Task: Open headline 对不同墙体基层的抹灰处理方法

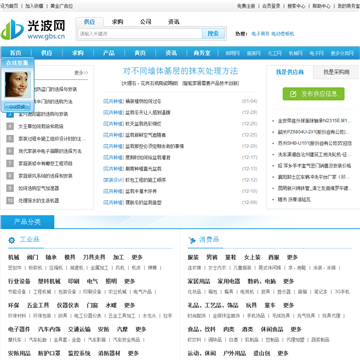Action: 180,71
